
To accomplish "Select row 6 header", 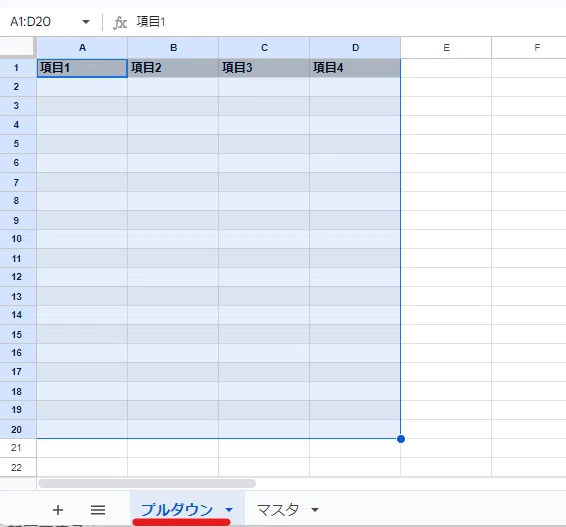I will click(x=18, y=163).
